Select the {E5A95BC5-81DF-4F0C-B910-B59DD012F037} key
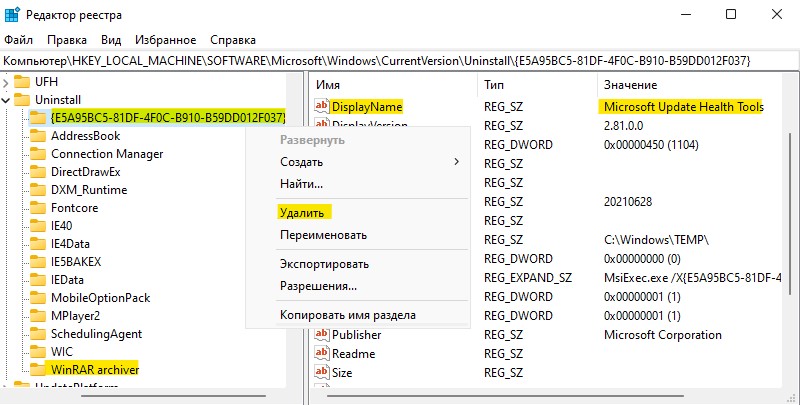Screen dimensions: 800x405 tap(168, 117)
